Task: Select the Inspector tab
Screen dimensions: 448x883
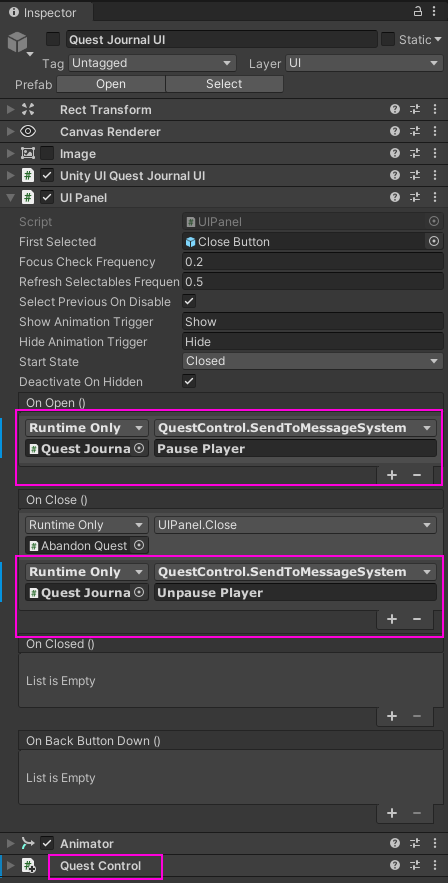Action: [x=43, y=12]
